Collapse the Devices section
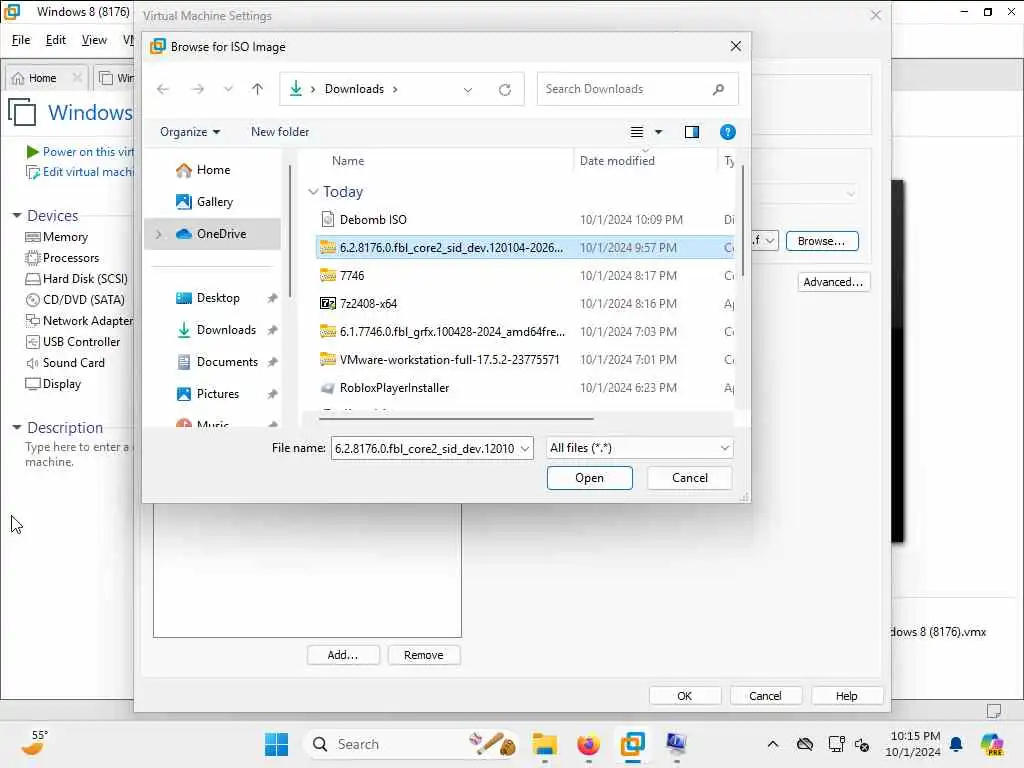This screenshot has height=768, width=1024. 17,216
